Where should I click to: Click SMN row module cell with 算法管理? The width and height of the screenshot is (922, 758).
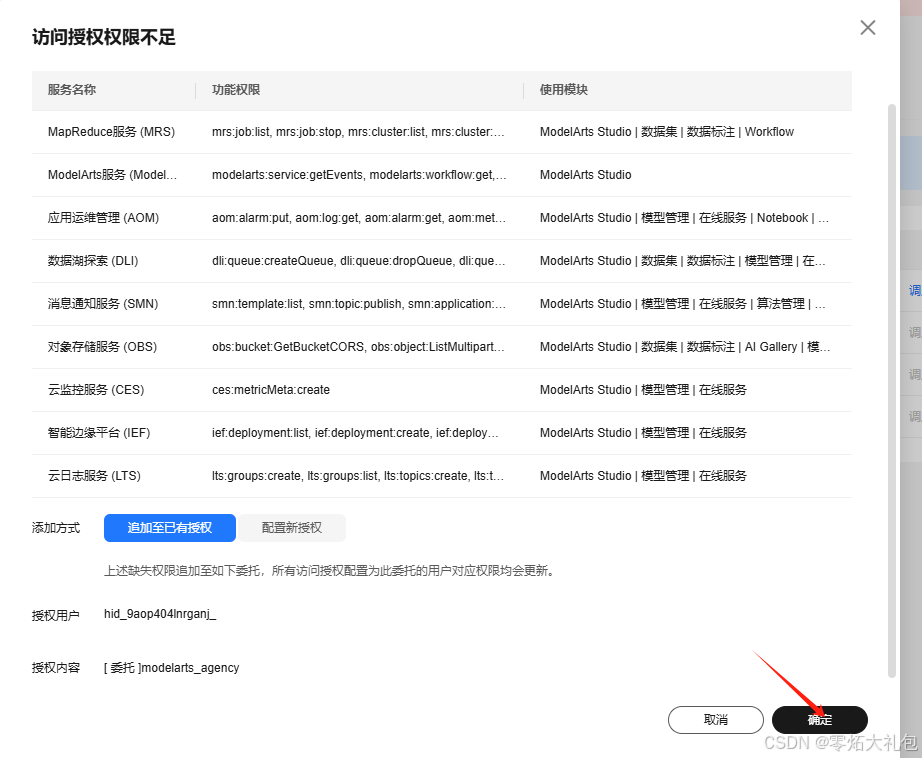coord(683,303)
